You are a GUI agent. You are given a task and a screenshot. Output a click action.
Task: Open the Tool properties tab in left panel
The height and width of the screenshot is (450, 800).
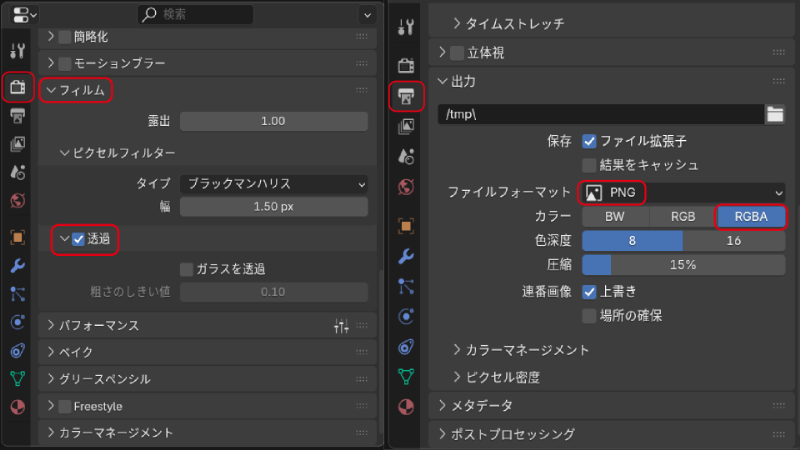17,51
